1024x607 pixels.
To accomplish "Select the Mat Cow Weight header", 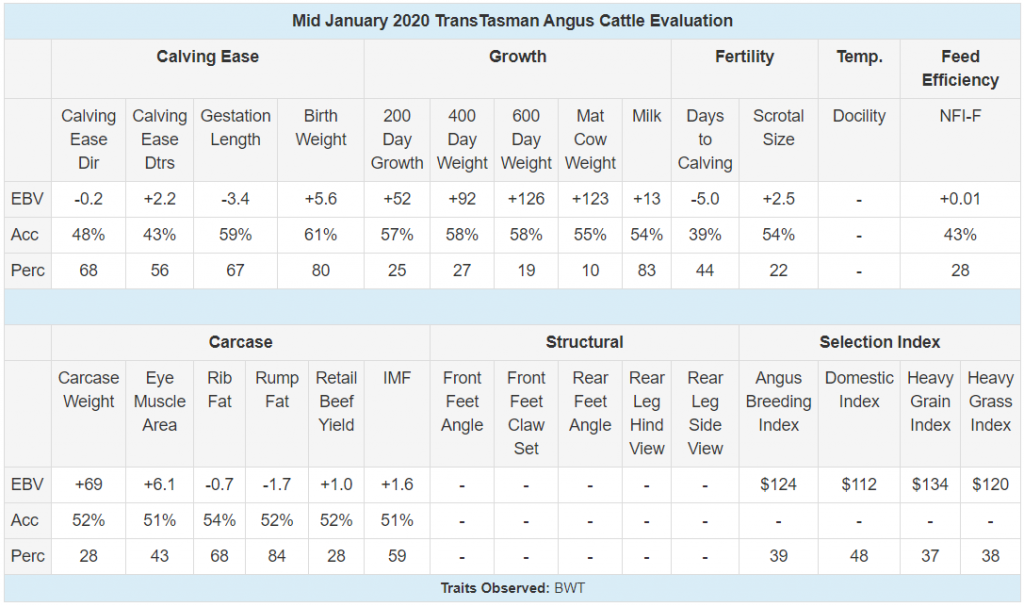I will pos(590,139).
